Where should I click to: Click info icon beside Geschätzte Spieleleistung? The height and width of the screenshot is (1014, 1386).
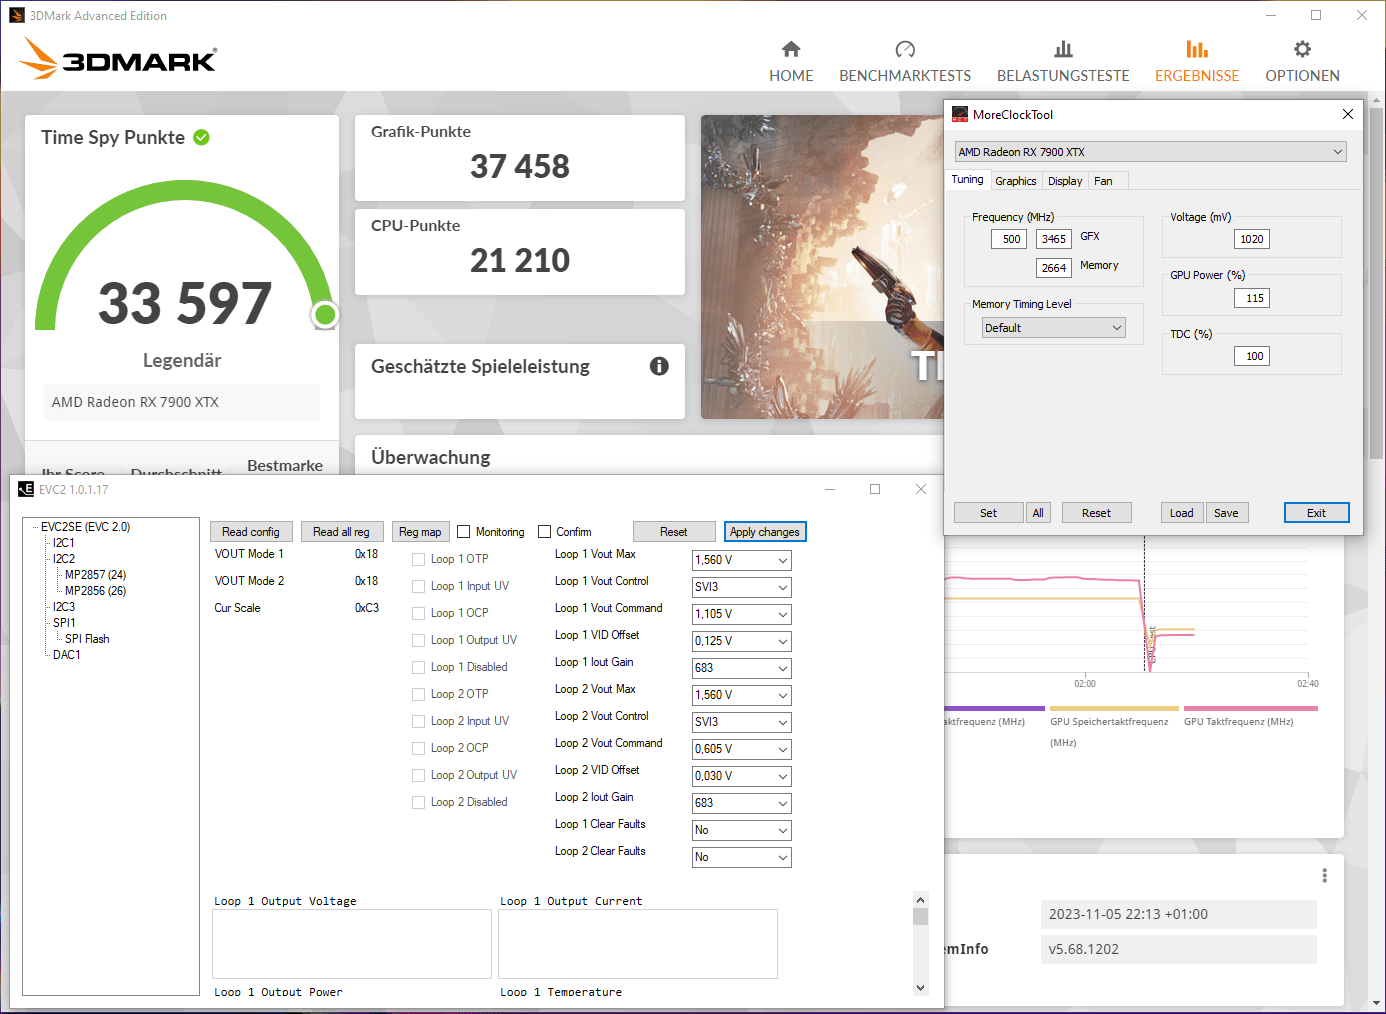click(659, 366)
